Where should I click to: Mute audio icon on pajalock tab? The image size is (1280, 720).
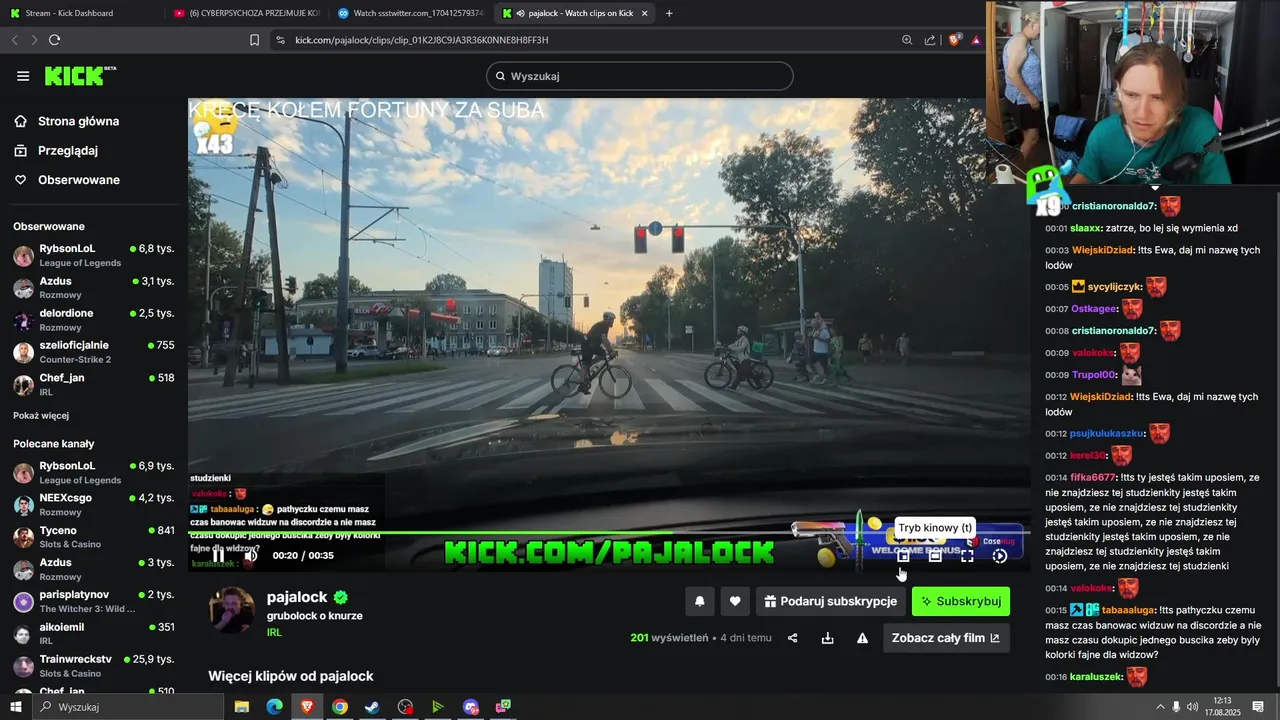point(521,13)
